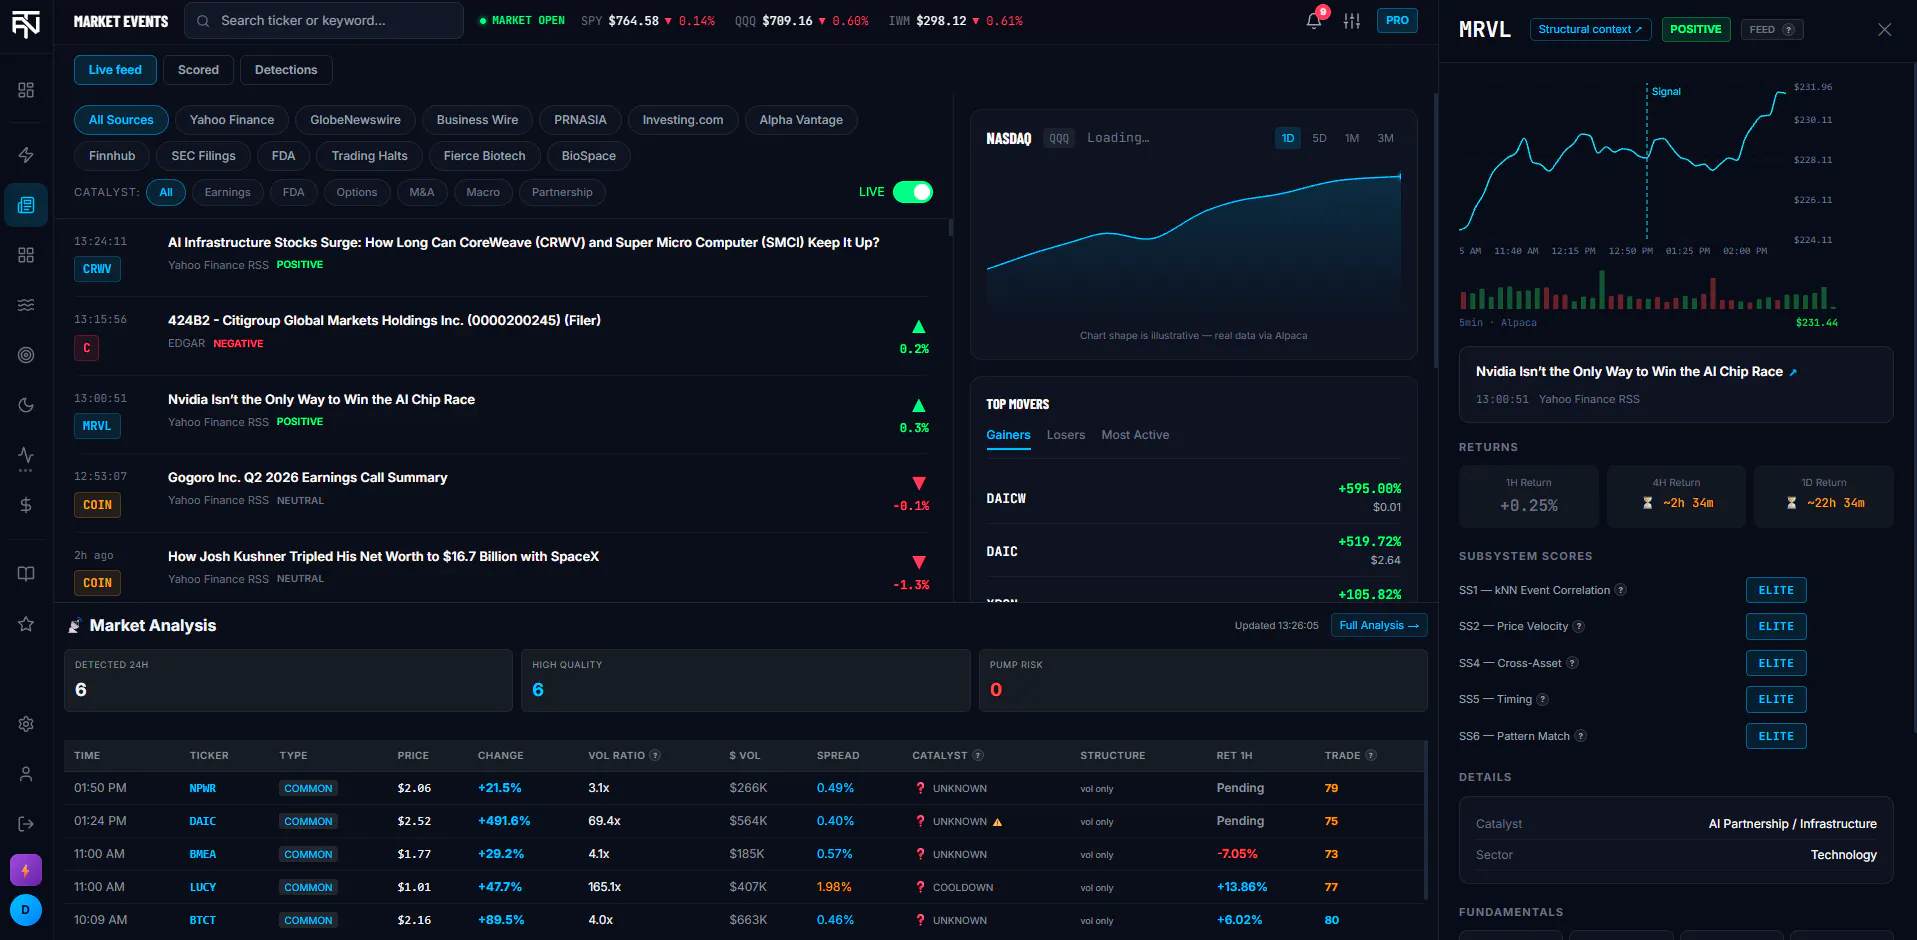Show help for SS2 Price Velocity
Screen dimensions: 1917x940
point(1579,627)
